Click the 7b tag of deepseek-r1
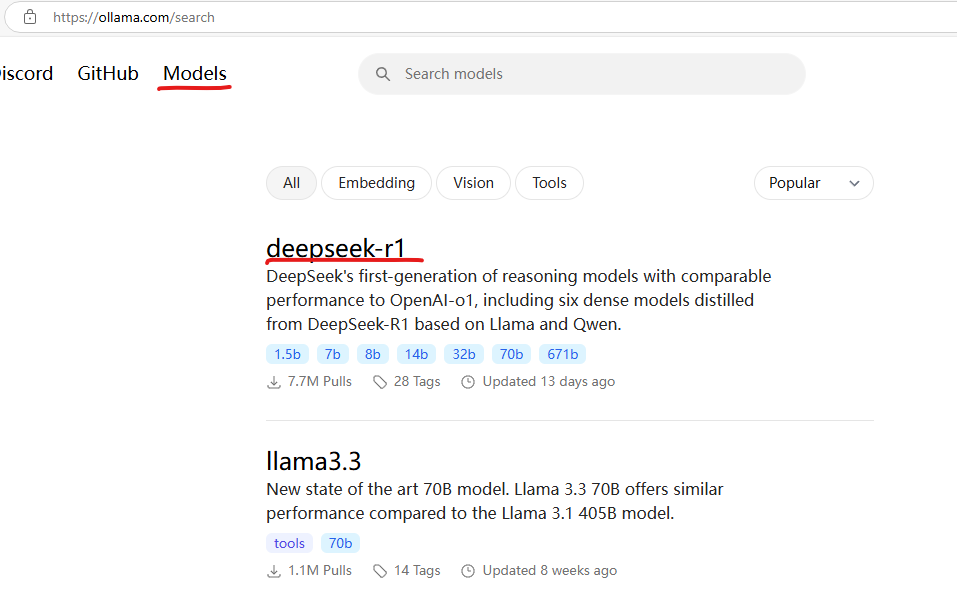This screenshot has height=594, width=957. click(x=333, y=354)
